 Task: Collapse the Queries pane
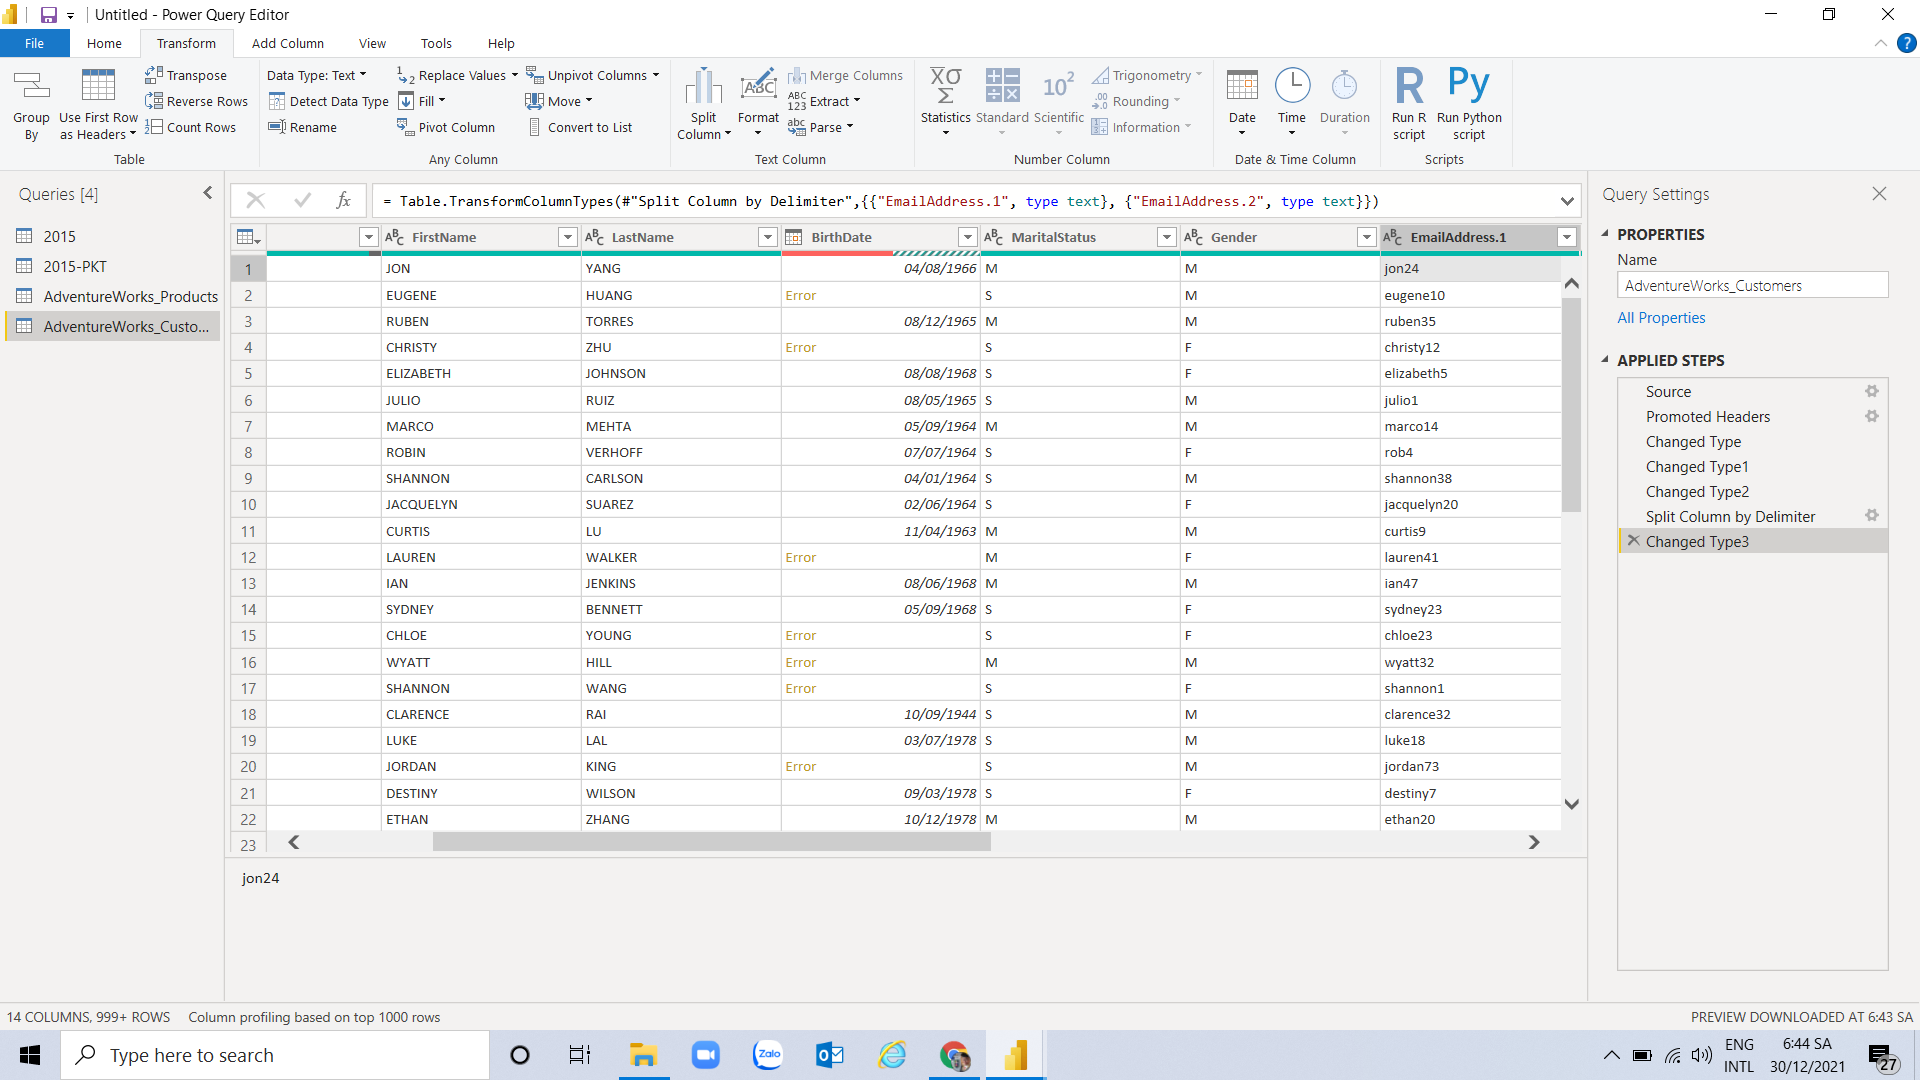[208, 193]
